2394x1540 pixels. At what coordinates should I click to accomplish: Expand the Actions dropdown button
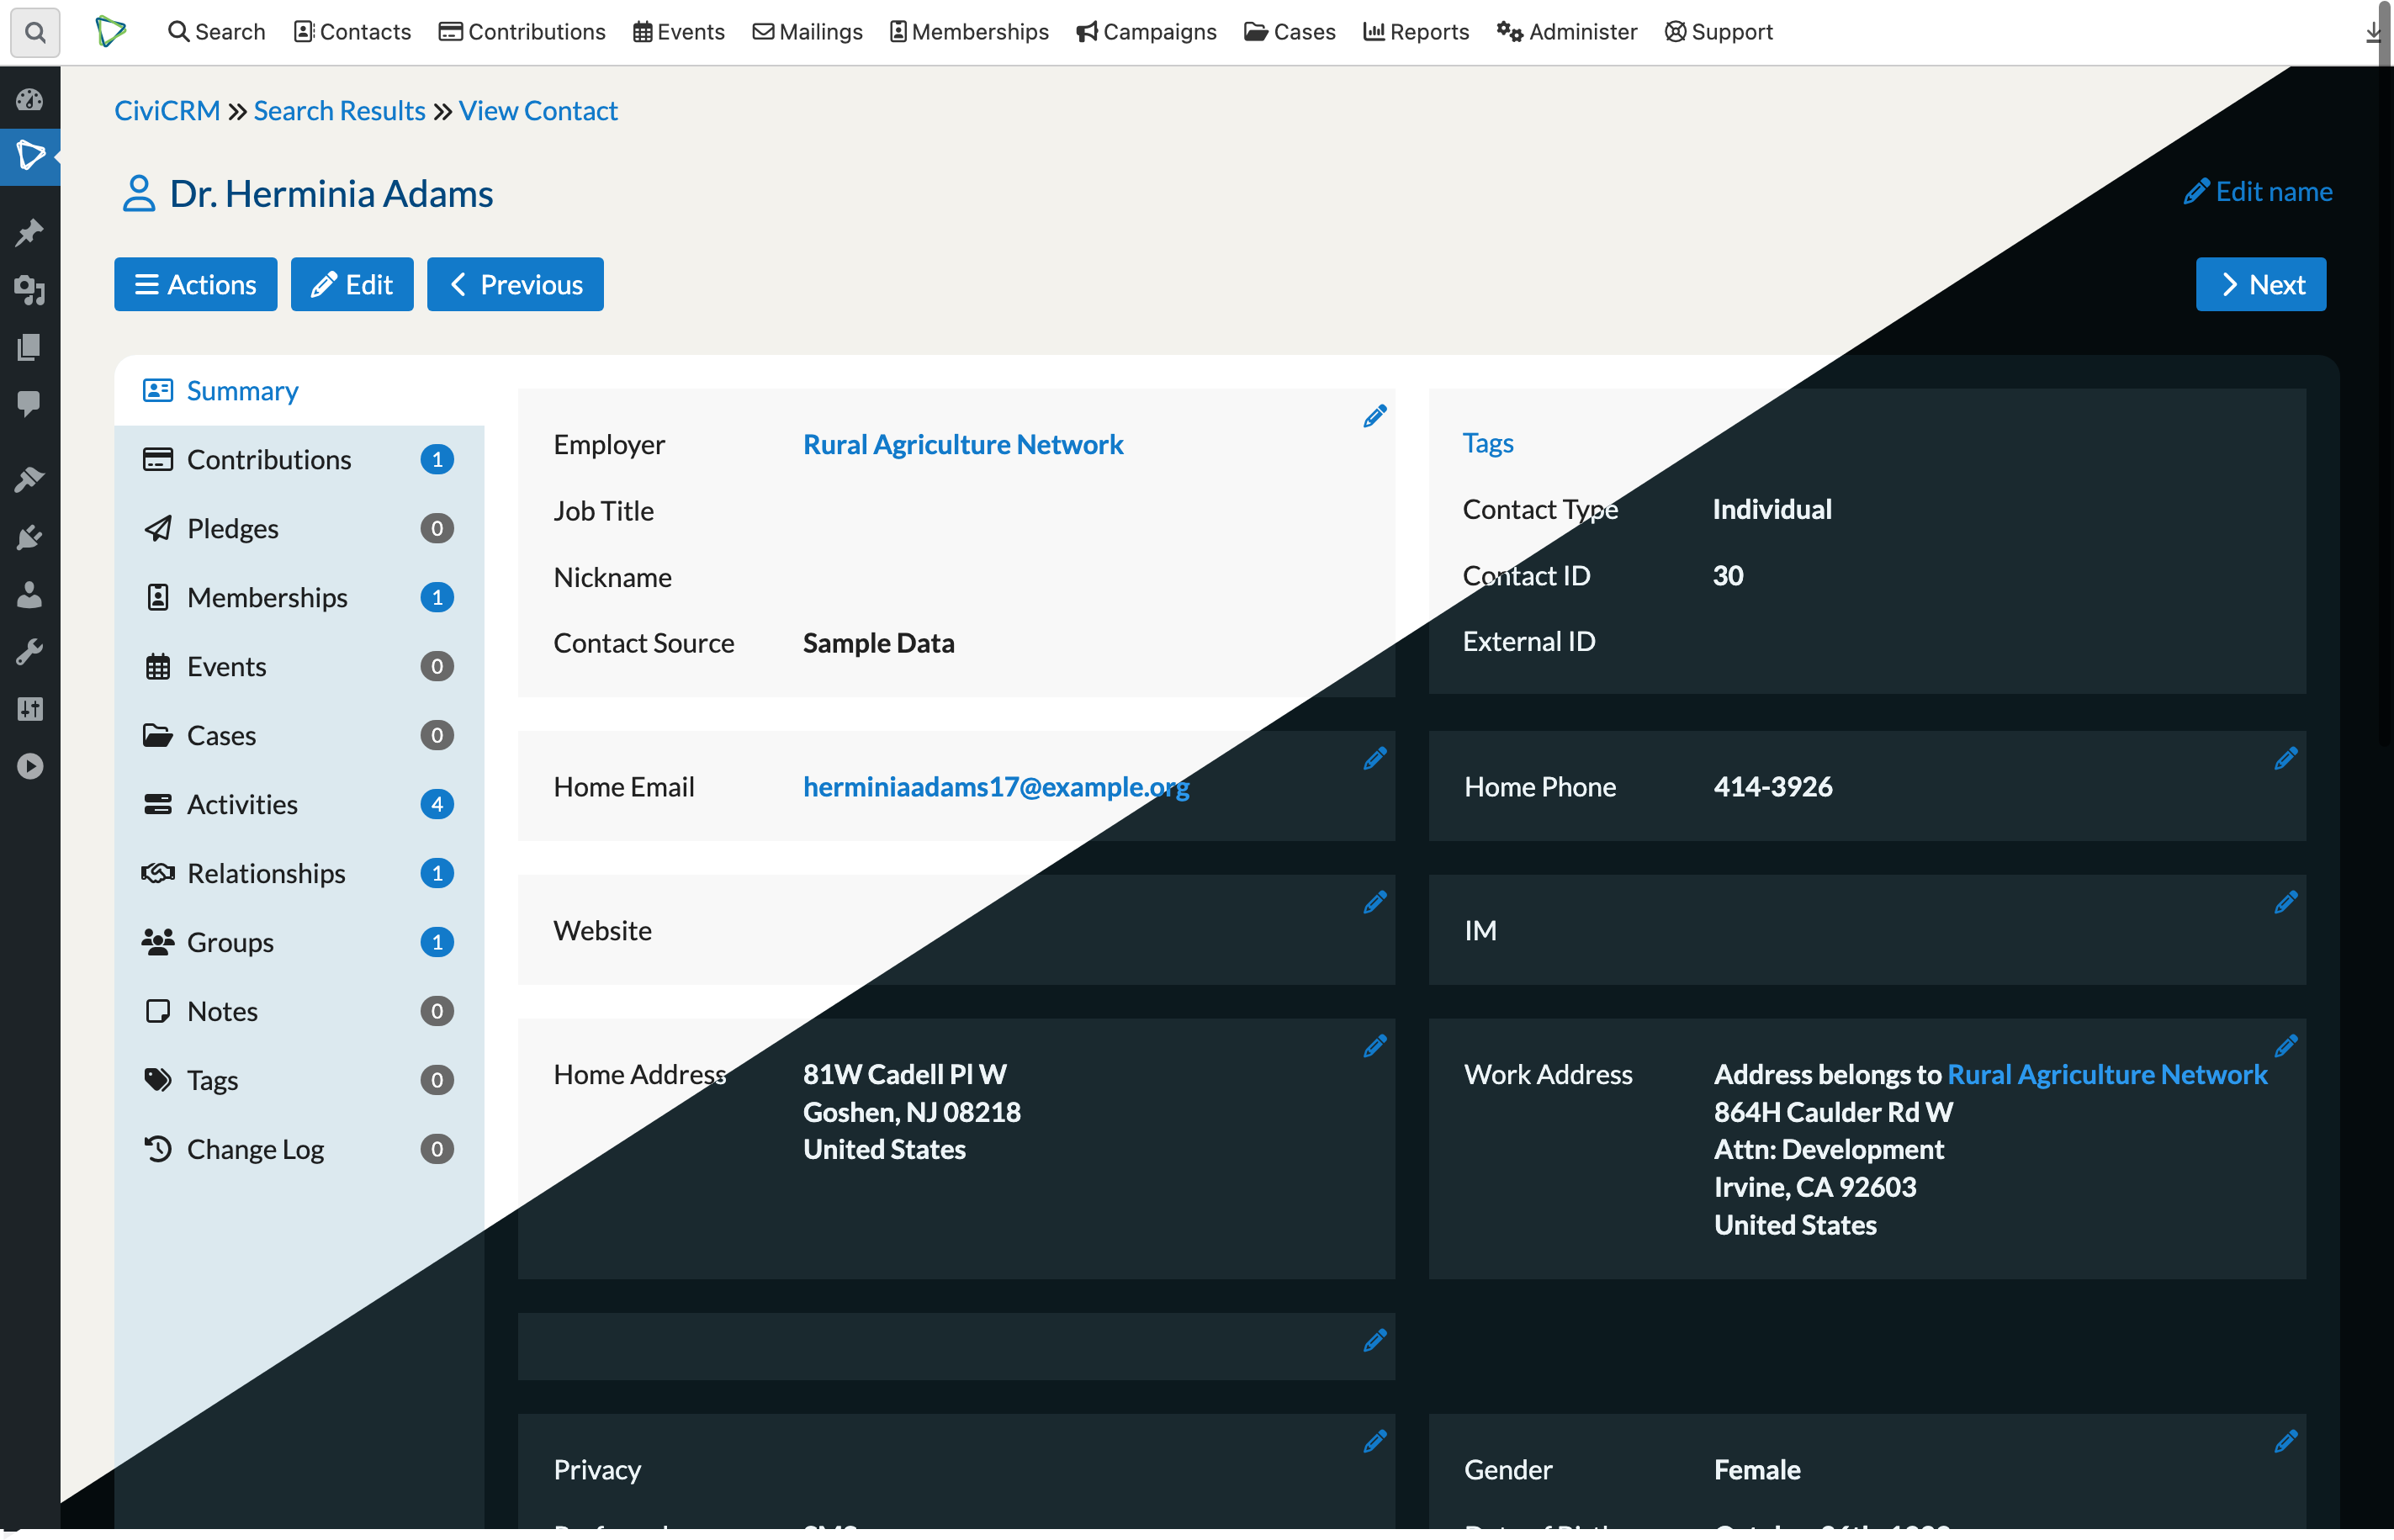coord(196,285)
